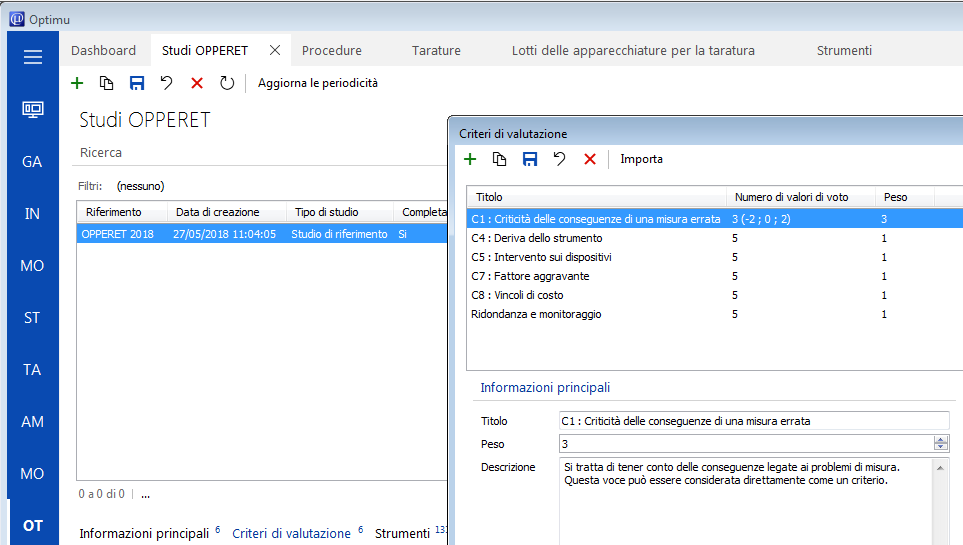Image resolution: width=963 pixels, height=545 pixels.
Task: Switch to the Strumenti top tab
Action: coord(844,50)
